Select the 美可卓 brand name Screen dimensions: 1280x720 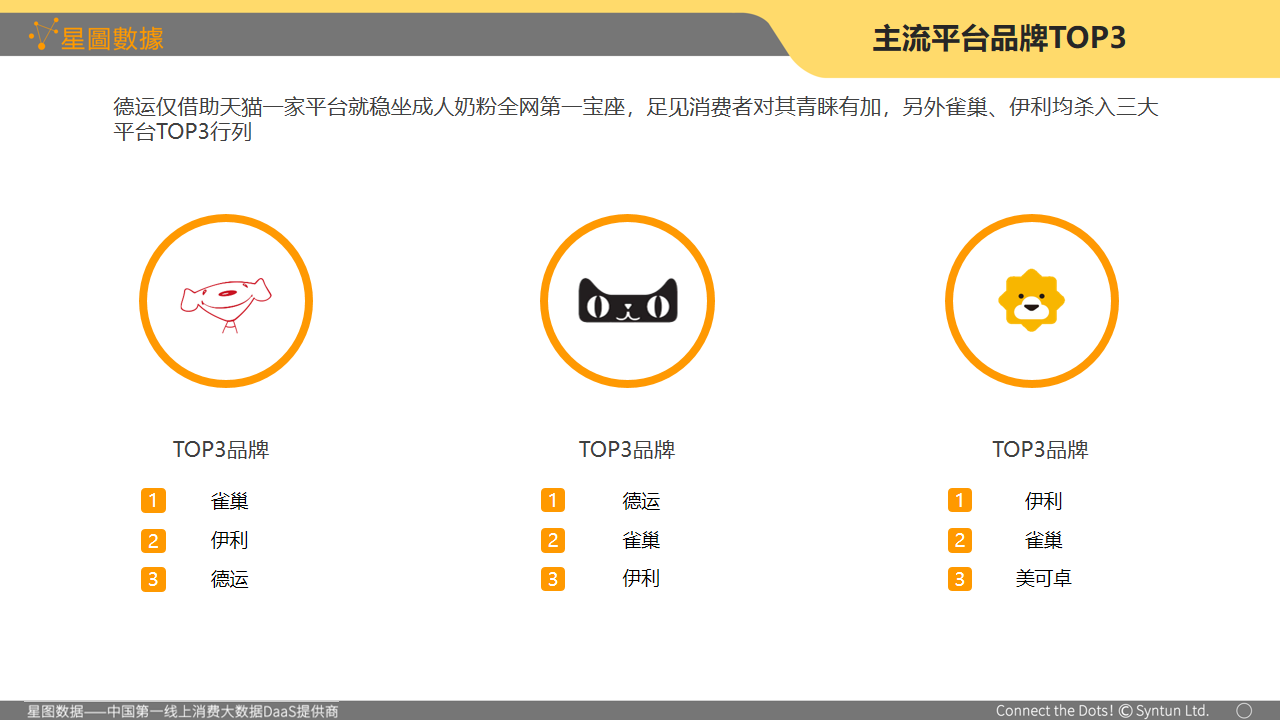point(1043,579)
